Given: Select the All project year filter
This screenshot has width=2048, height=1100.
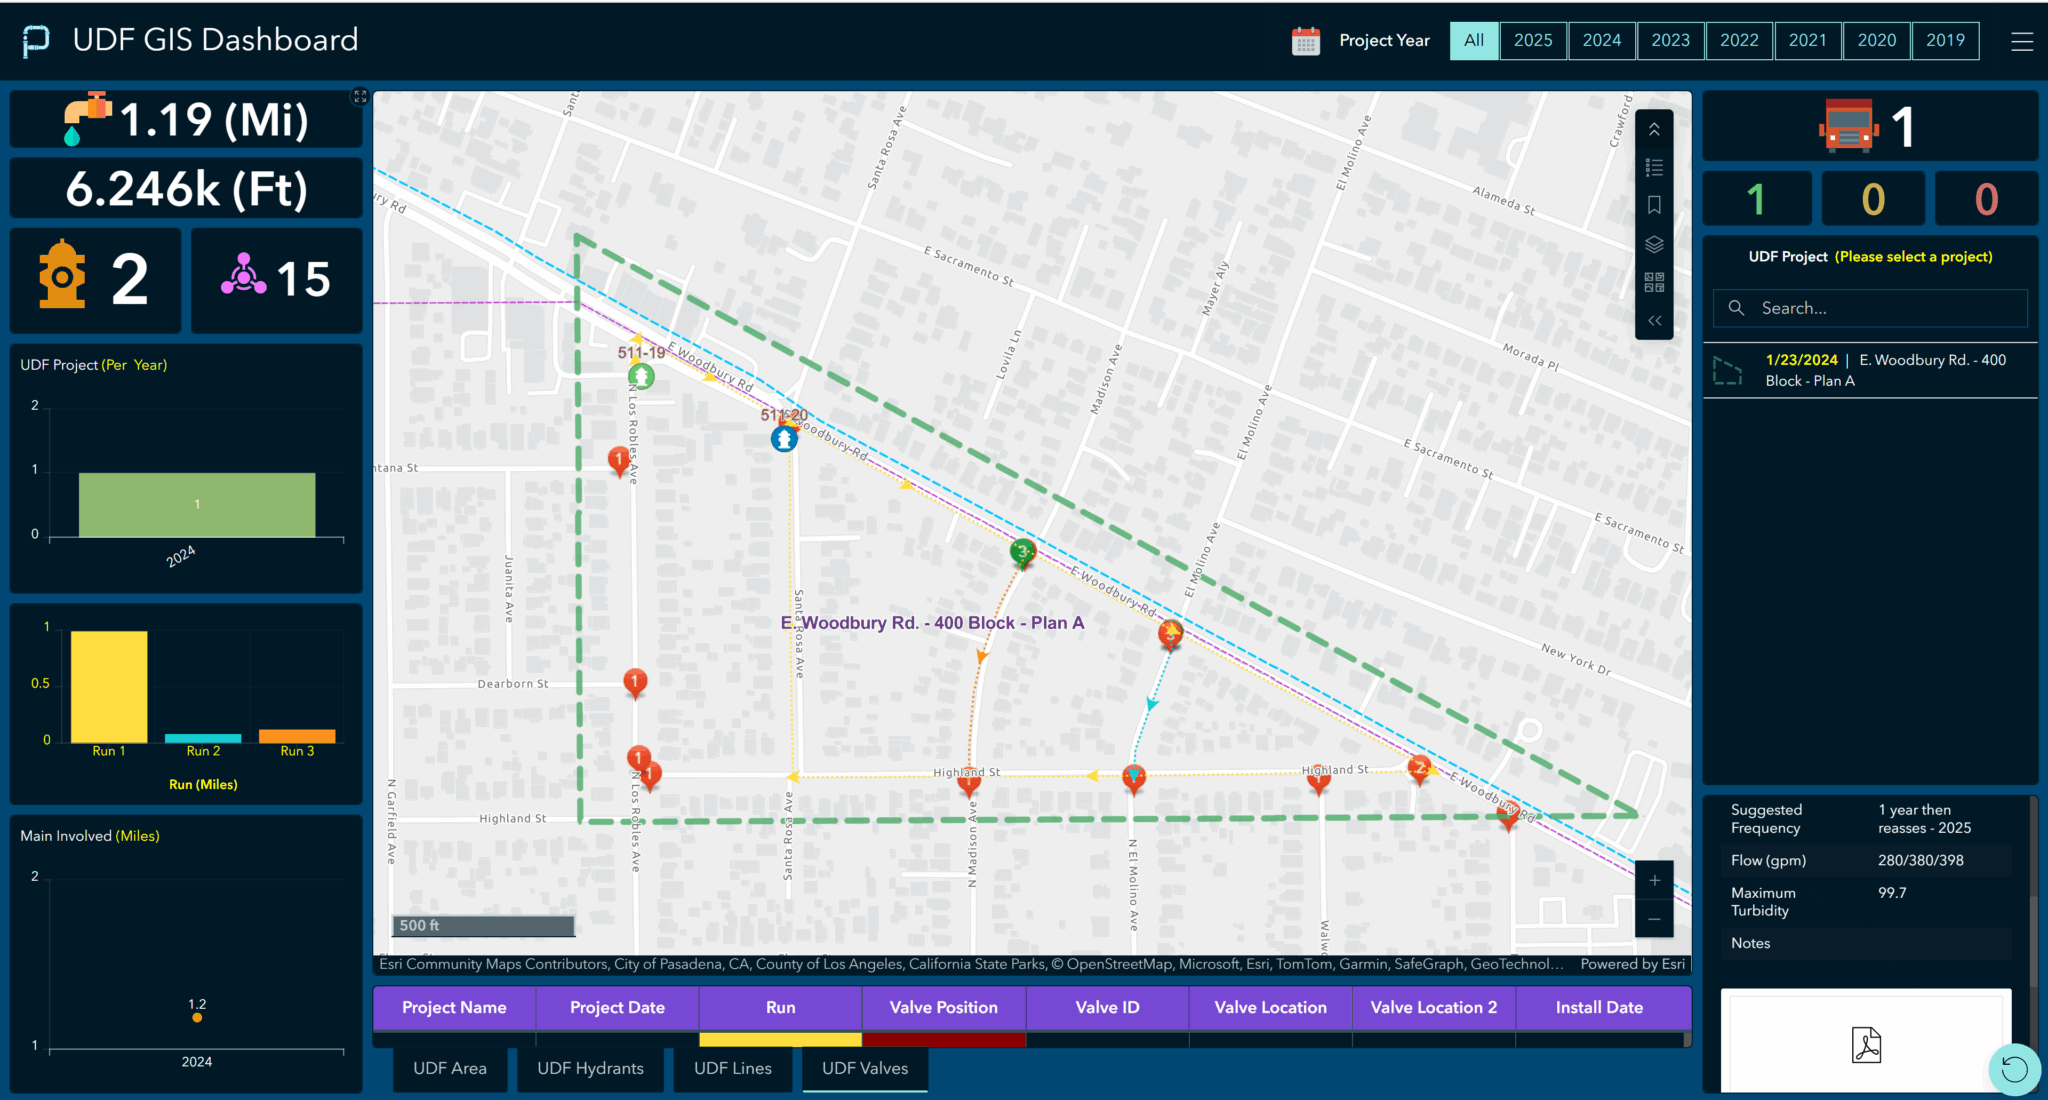Looking at the screenshot, I should click(1473, 41).
